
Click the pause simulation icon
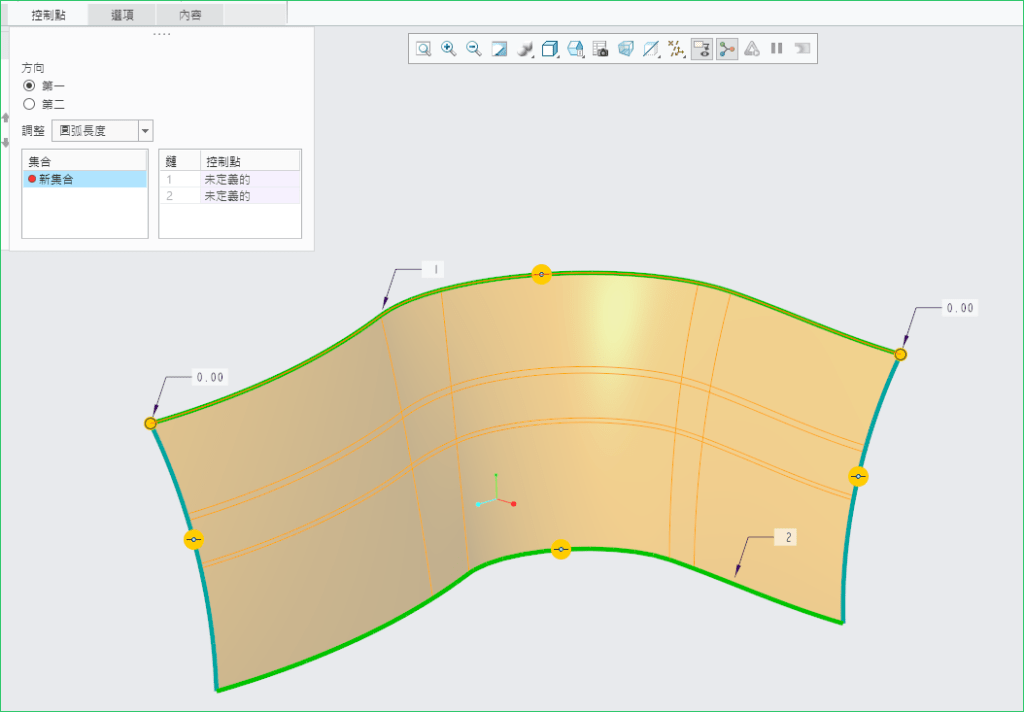point(776,49)
